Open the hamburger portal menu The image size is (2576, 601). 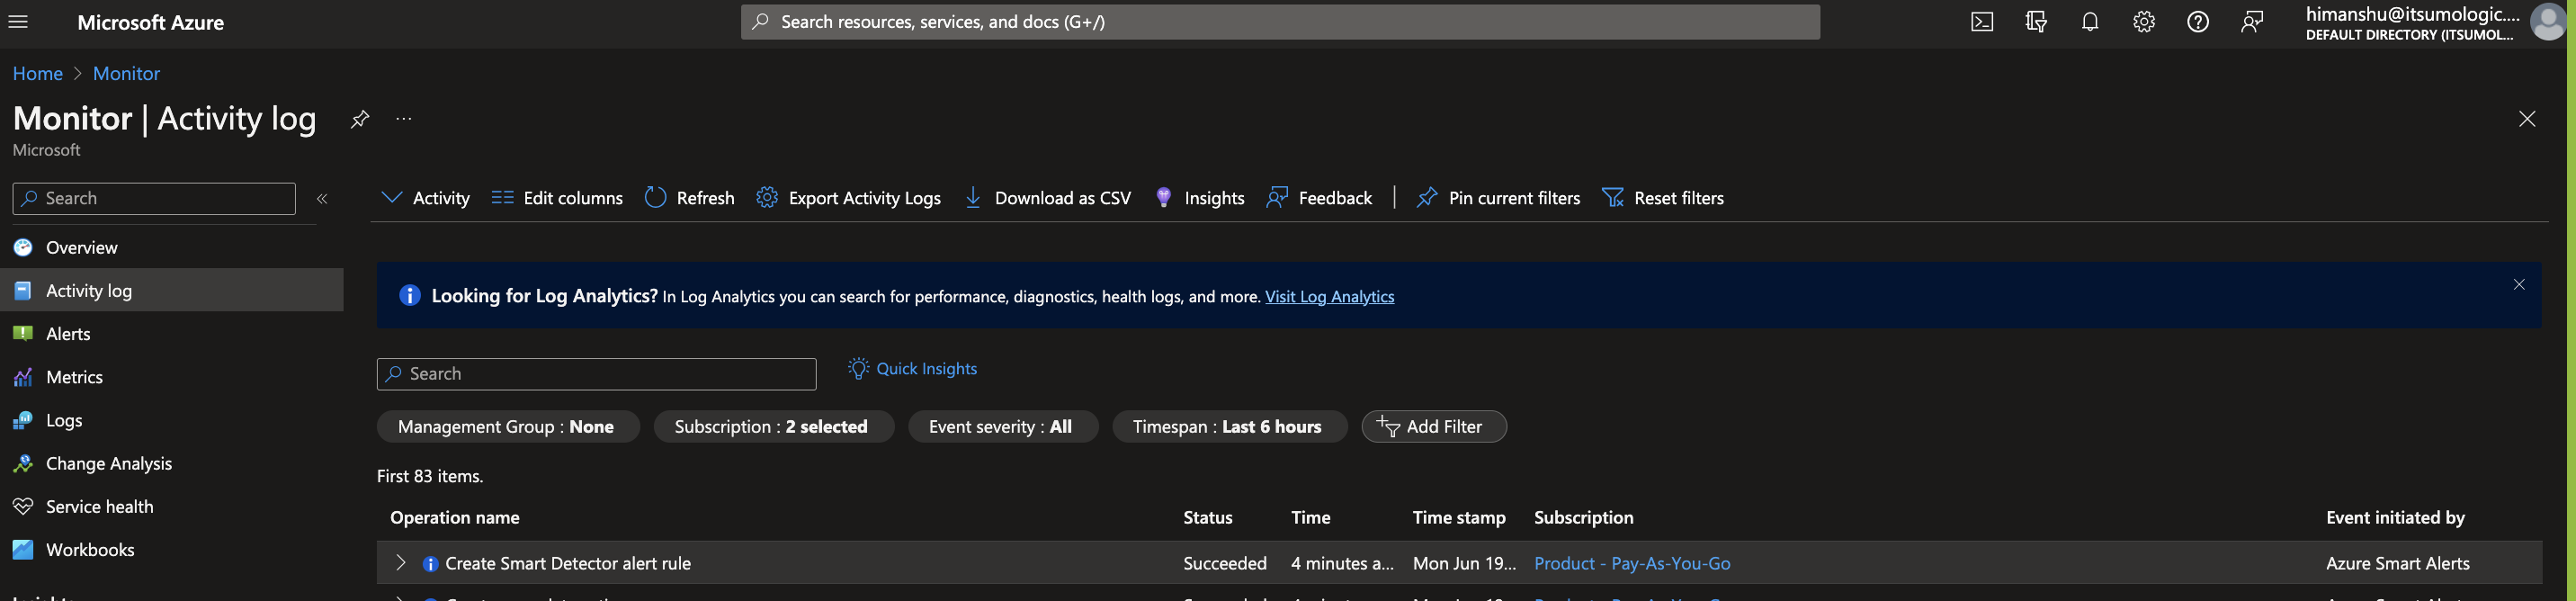pos(18,22)
